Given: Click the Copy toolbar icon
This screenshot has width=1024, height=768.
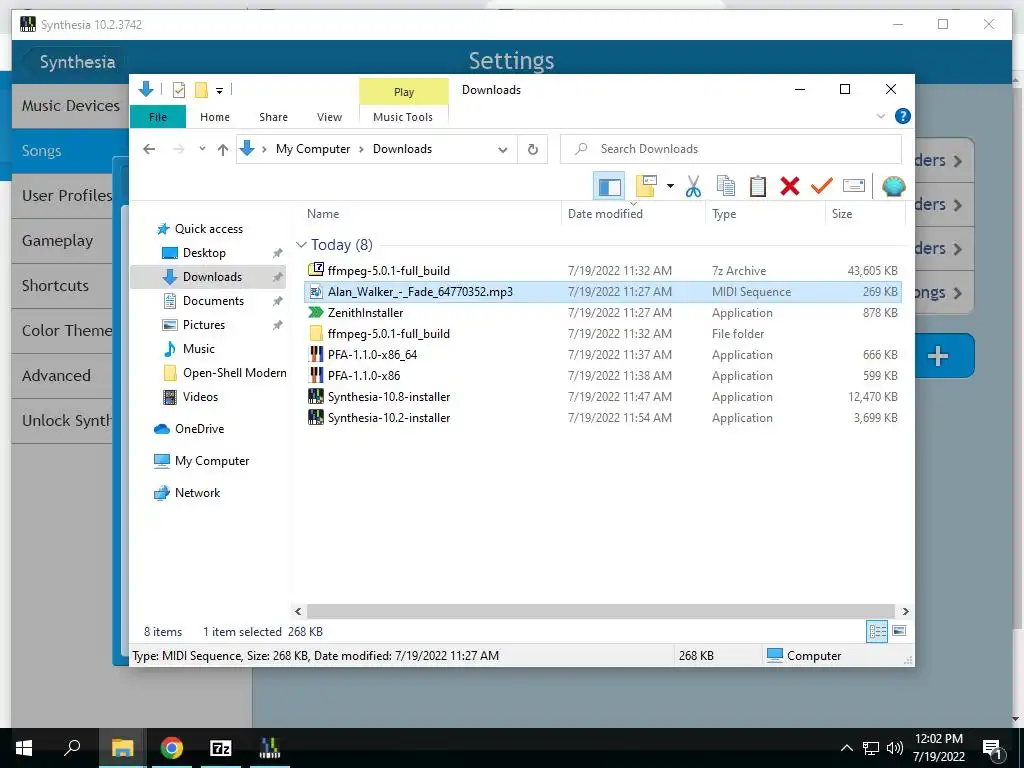Looking at the screenshot, I should tap(726, 187).
